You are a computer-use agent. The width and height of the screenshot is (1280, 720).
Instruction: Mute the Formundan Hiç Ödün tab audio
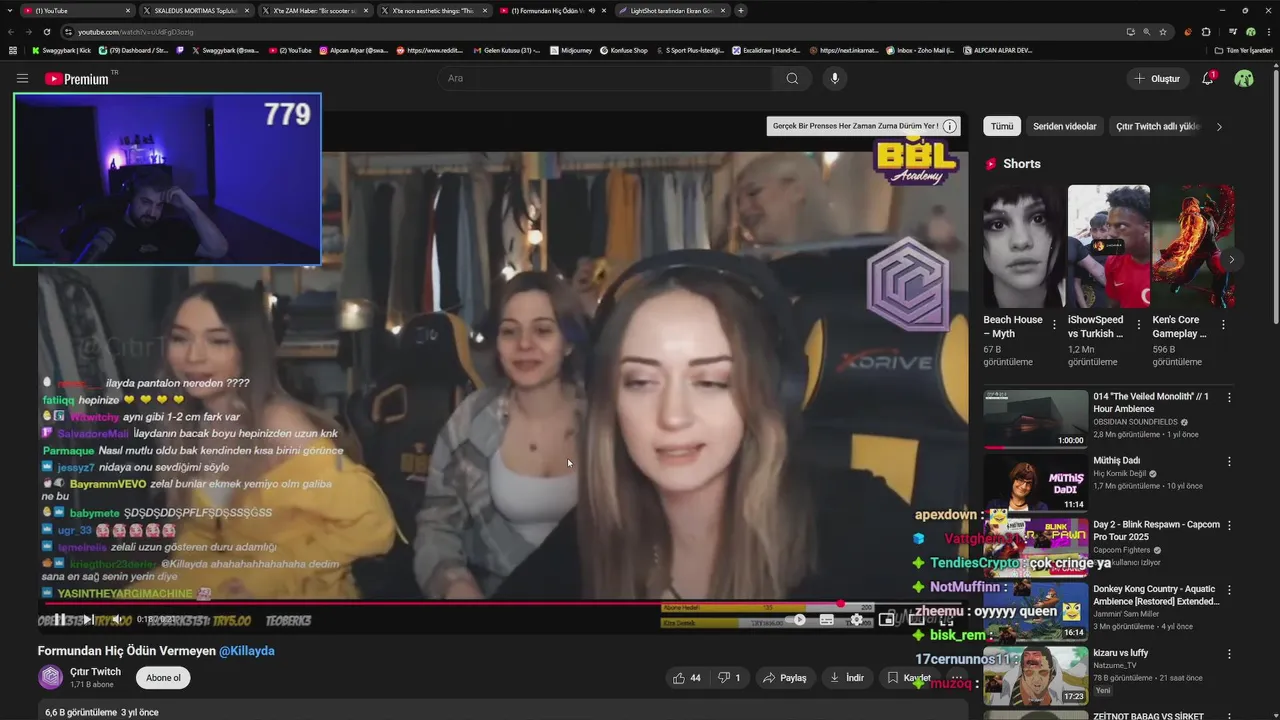[592, 11]
